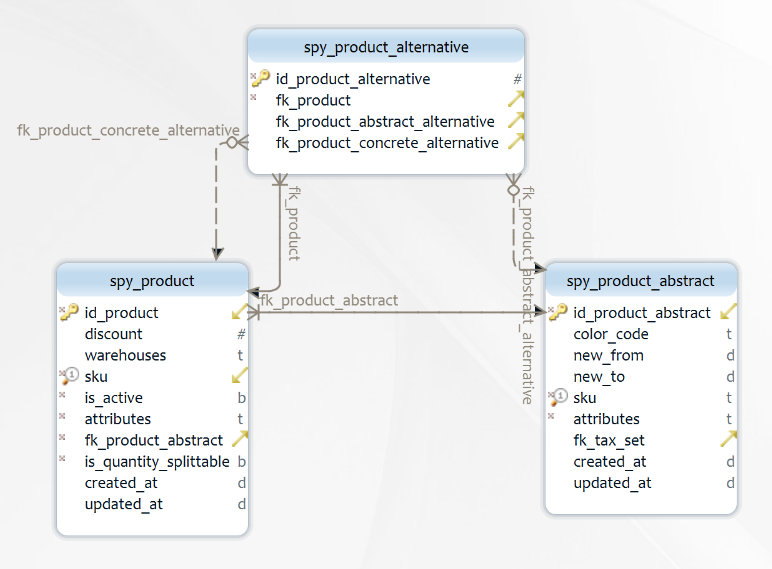The width and height of the screenshot is (772, 569).
Task: Click the fk_product_concrete_alternative relation label on the left
Action: point(128,130)
